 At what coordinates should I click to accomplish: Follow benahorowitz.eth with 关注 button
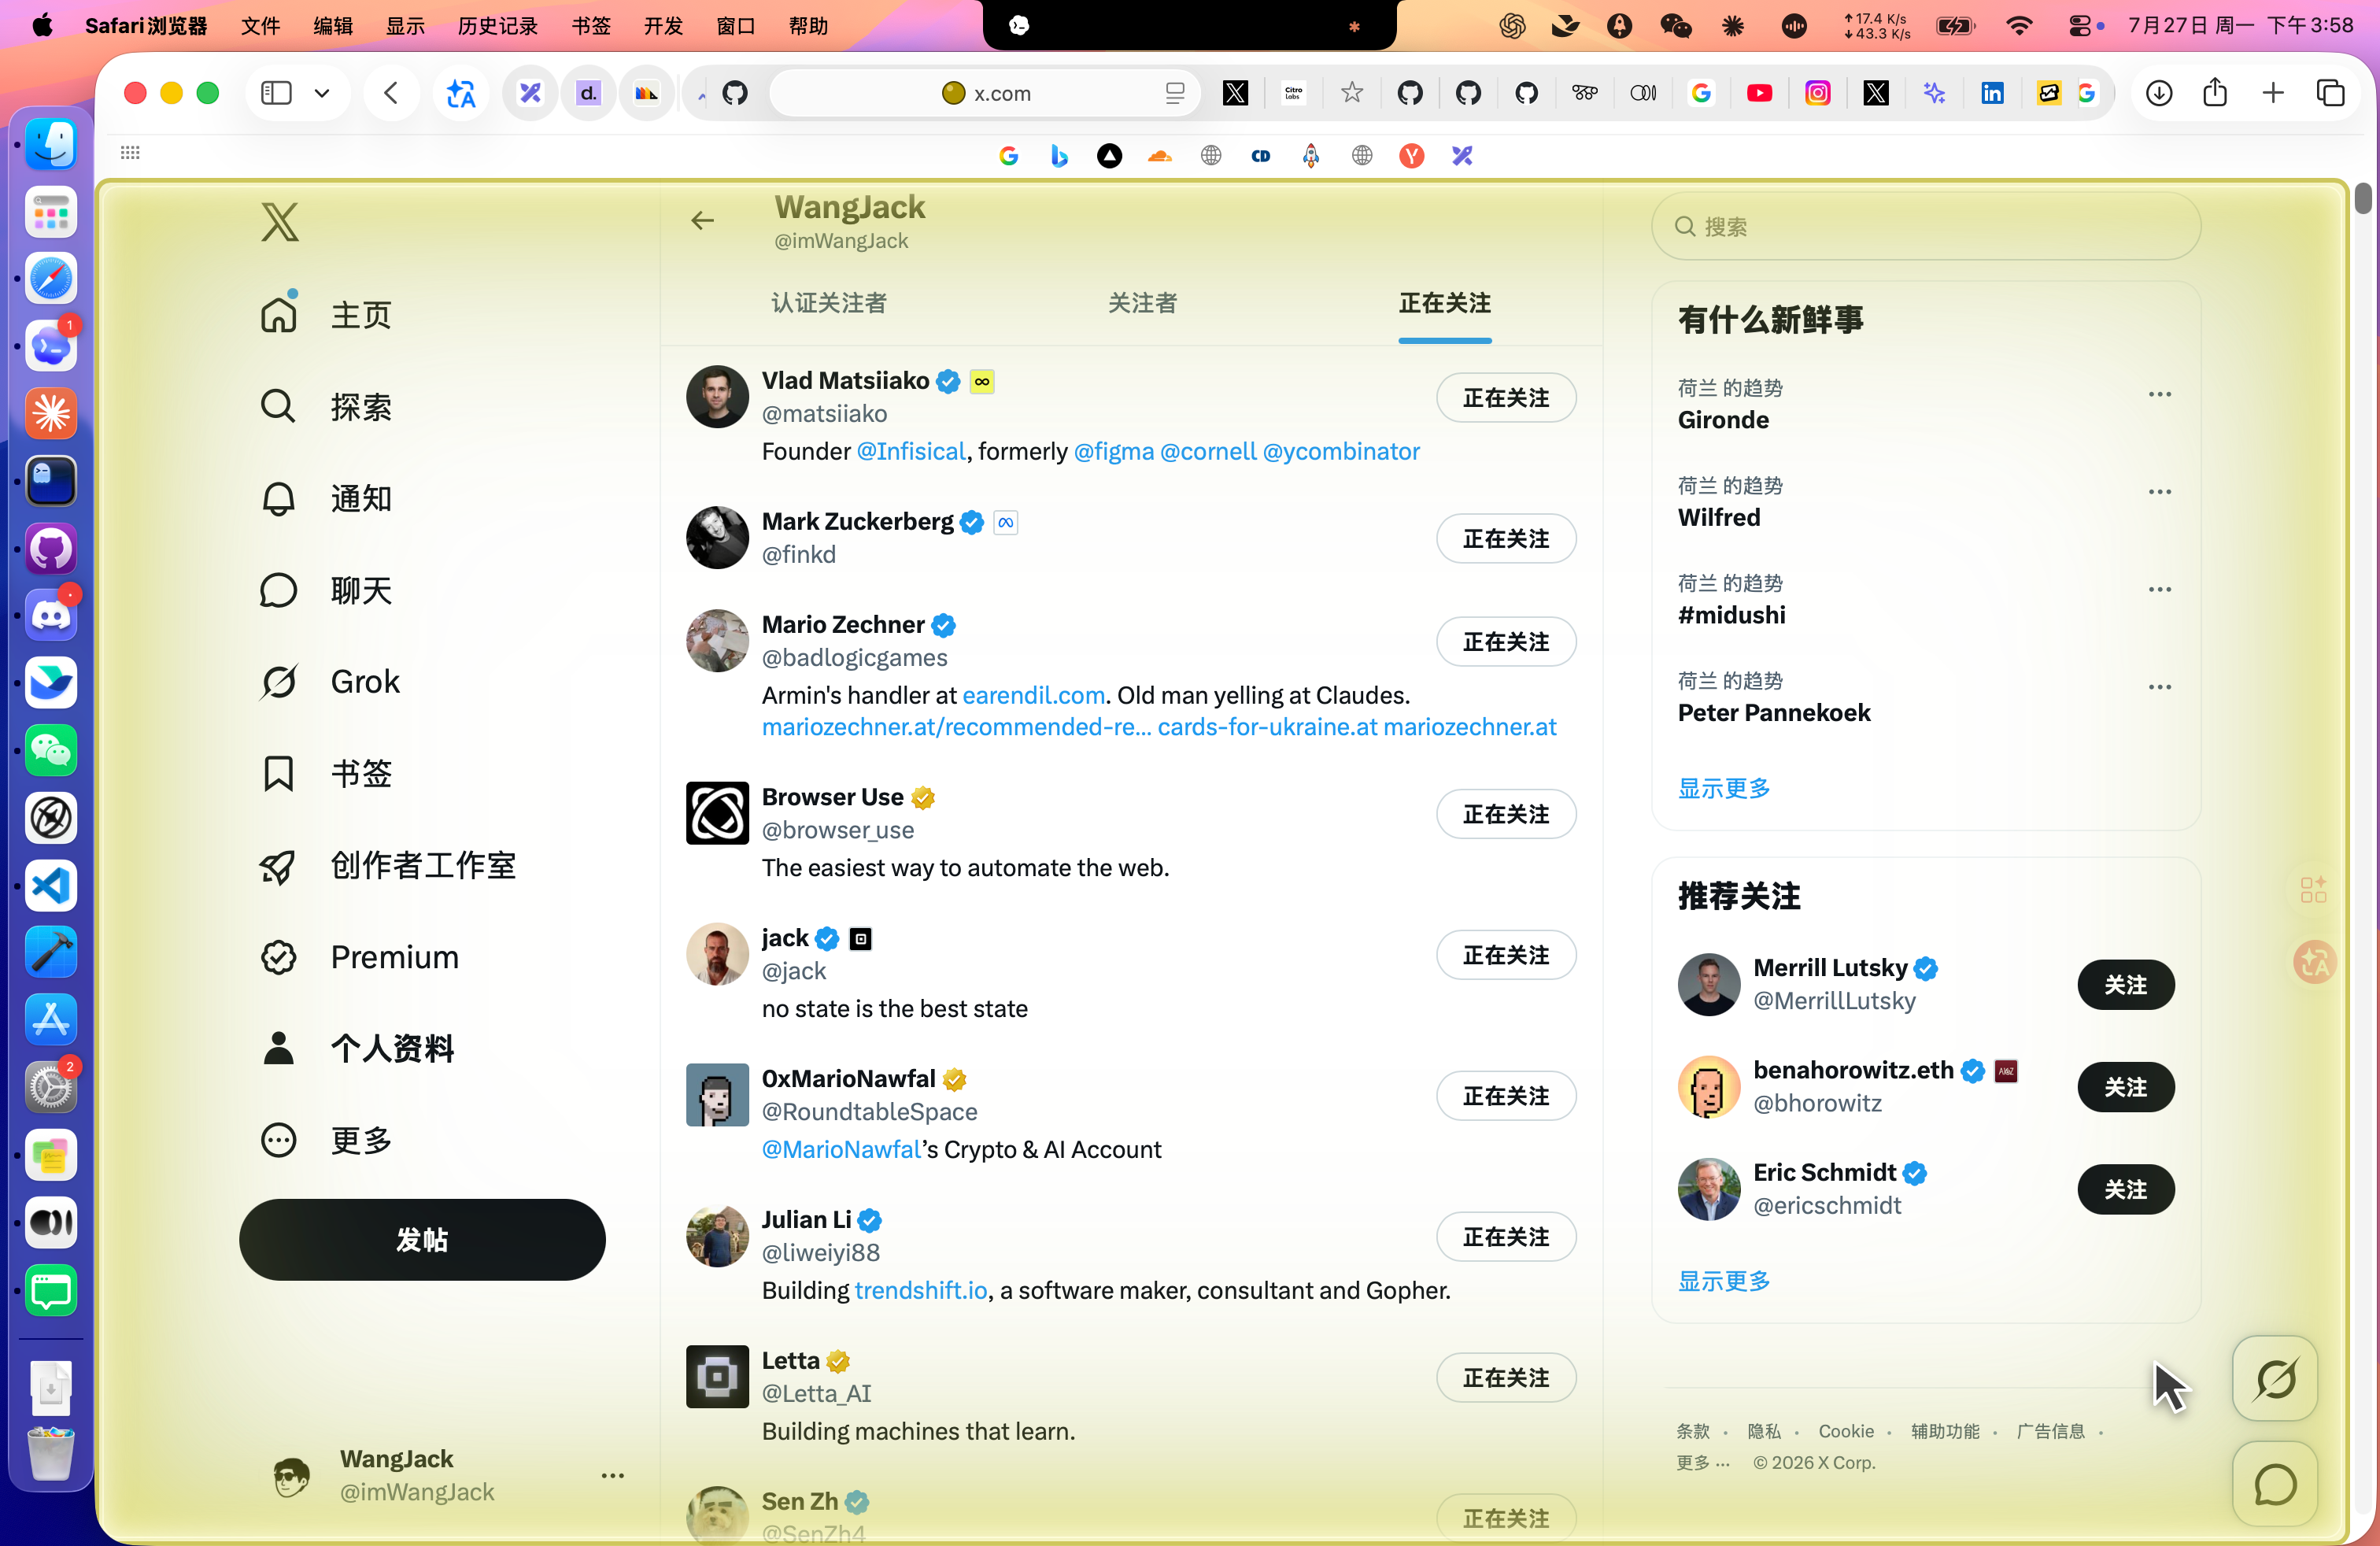(x=2125, y=1087)
